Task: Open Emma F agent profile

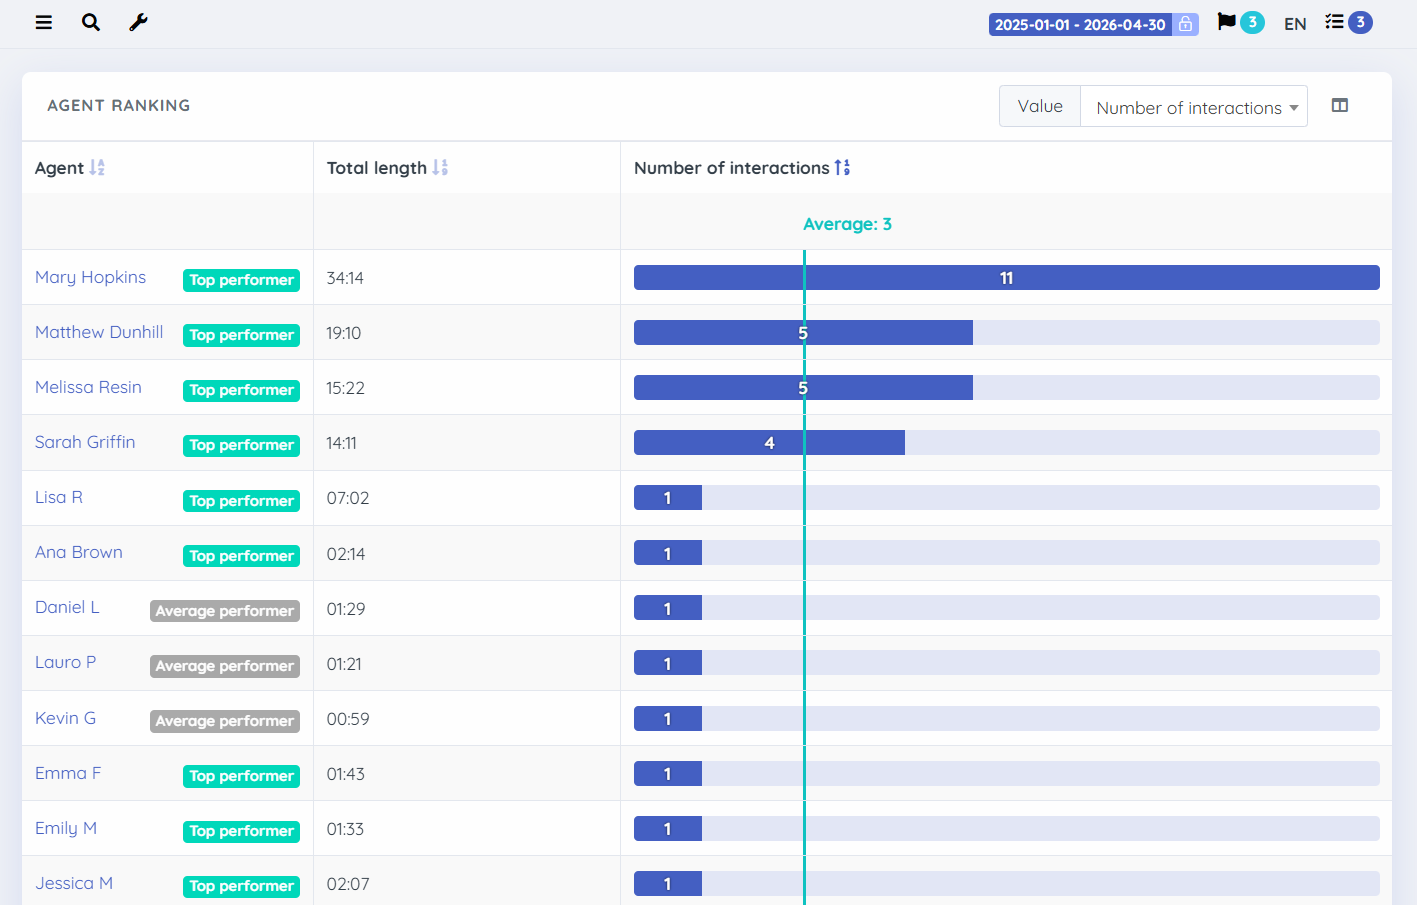Action: (x=68, y=773)
